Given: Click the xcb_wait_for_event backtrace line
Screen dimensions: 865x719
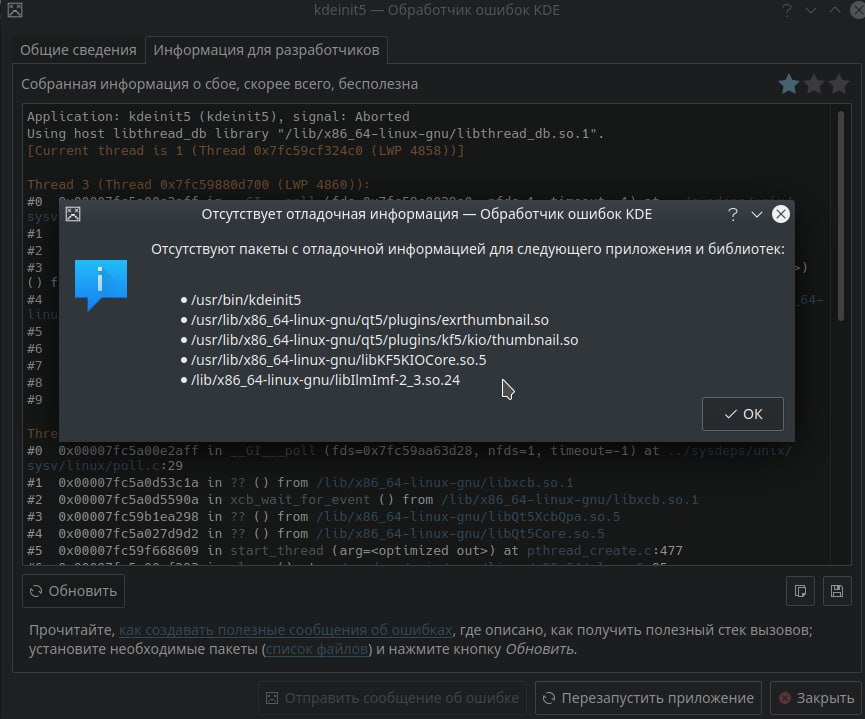Looking at the screenshot, I should coord(362,499).
